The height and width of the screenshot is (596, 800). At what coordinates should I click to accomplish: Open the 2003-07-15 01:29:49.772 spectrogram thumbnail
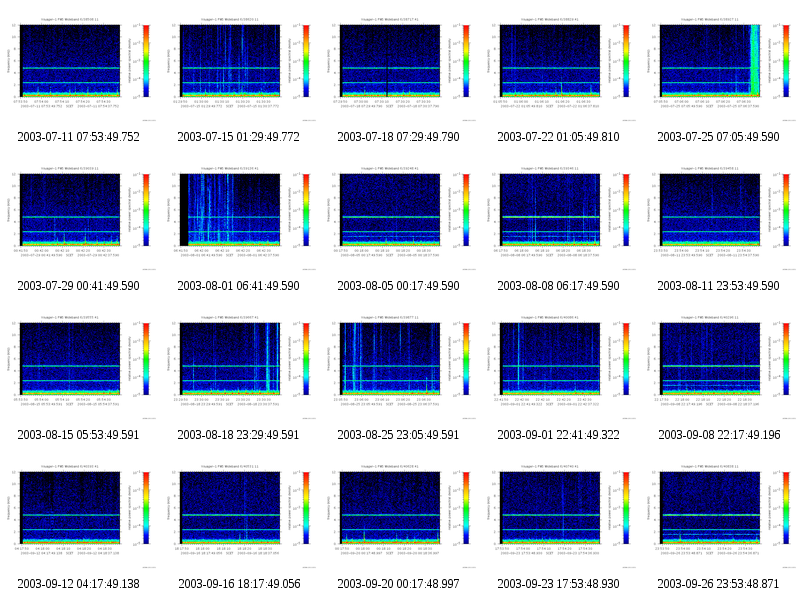238,68
